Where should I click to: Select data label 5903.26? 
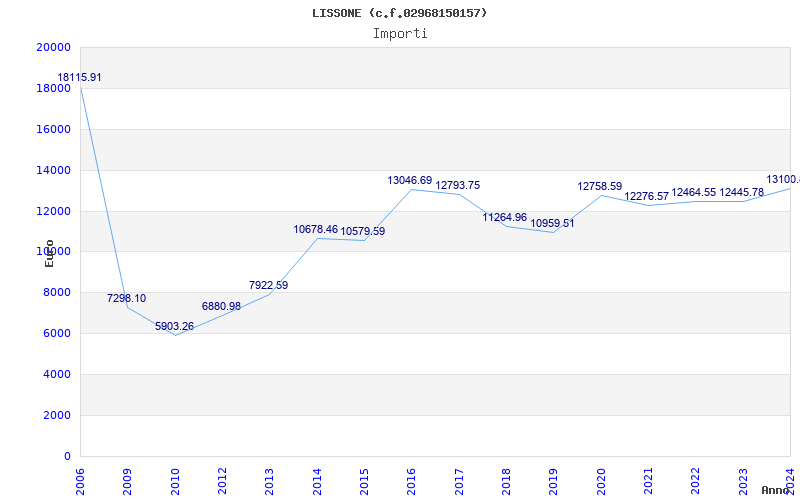pyautogui.click(x=174, y=327)
